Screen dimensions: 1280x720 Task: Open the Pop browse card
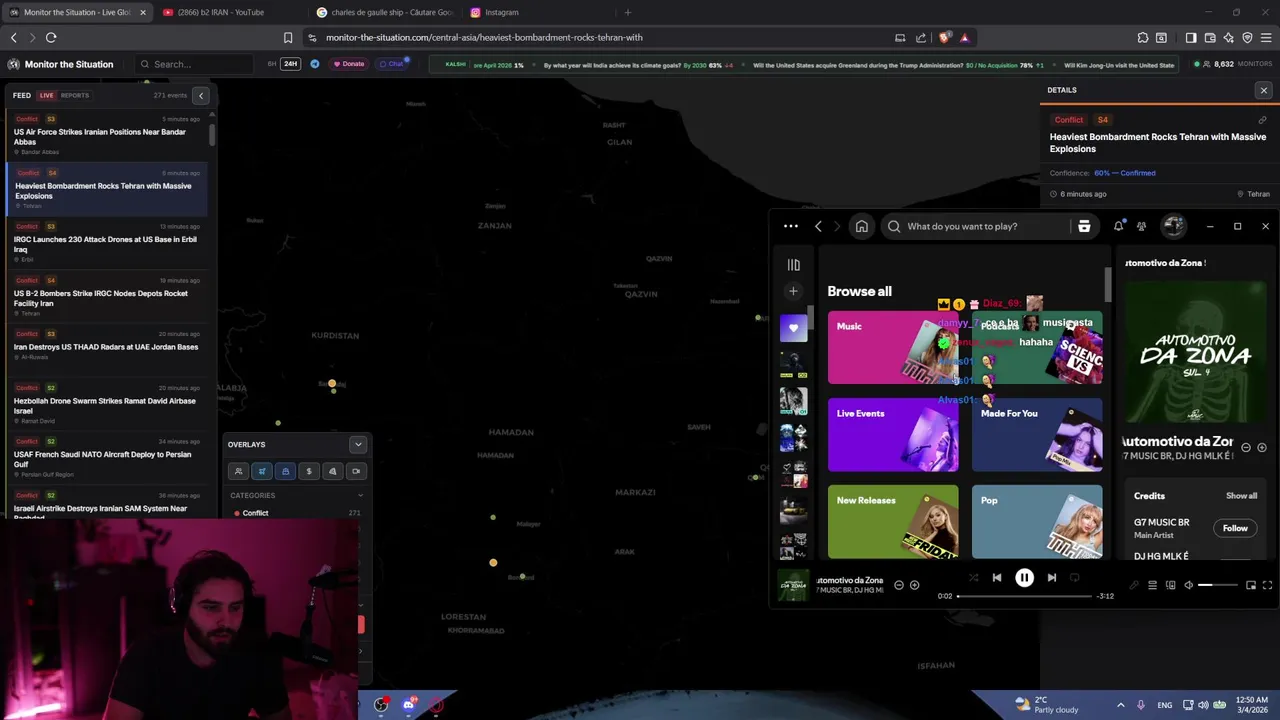click(x=1037, y=521)
